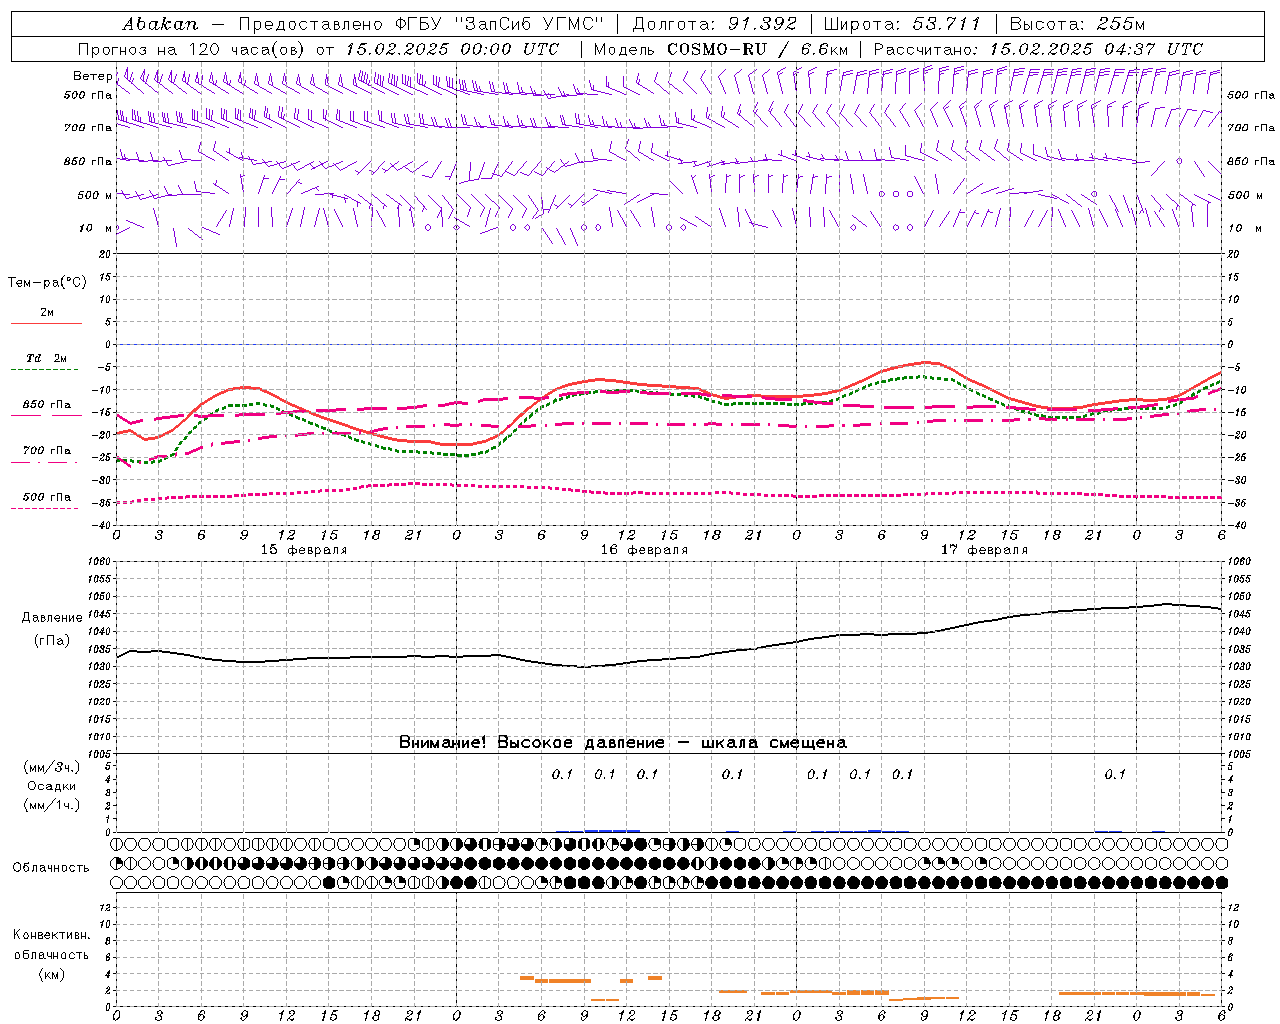Select the '2м' temperature legend entry
This screenshot has height=1024, width=1280.
(47, 313)
